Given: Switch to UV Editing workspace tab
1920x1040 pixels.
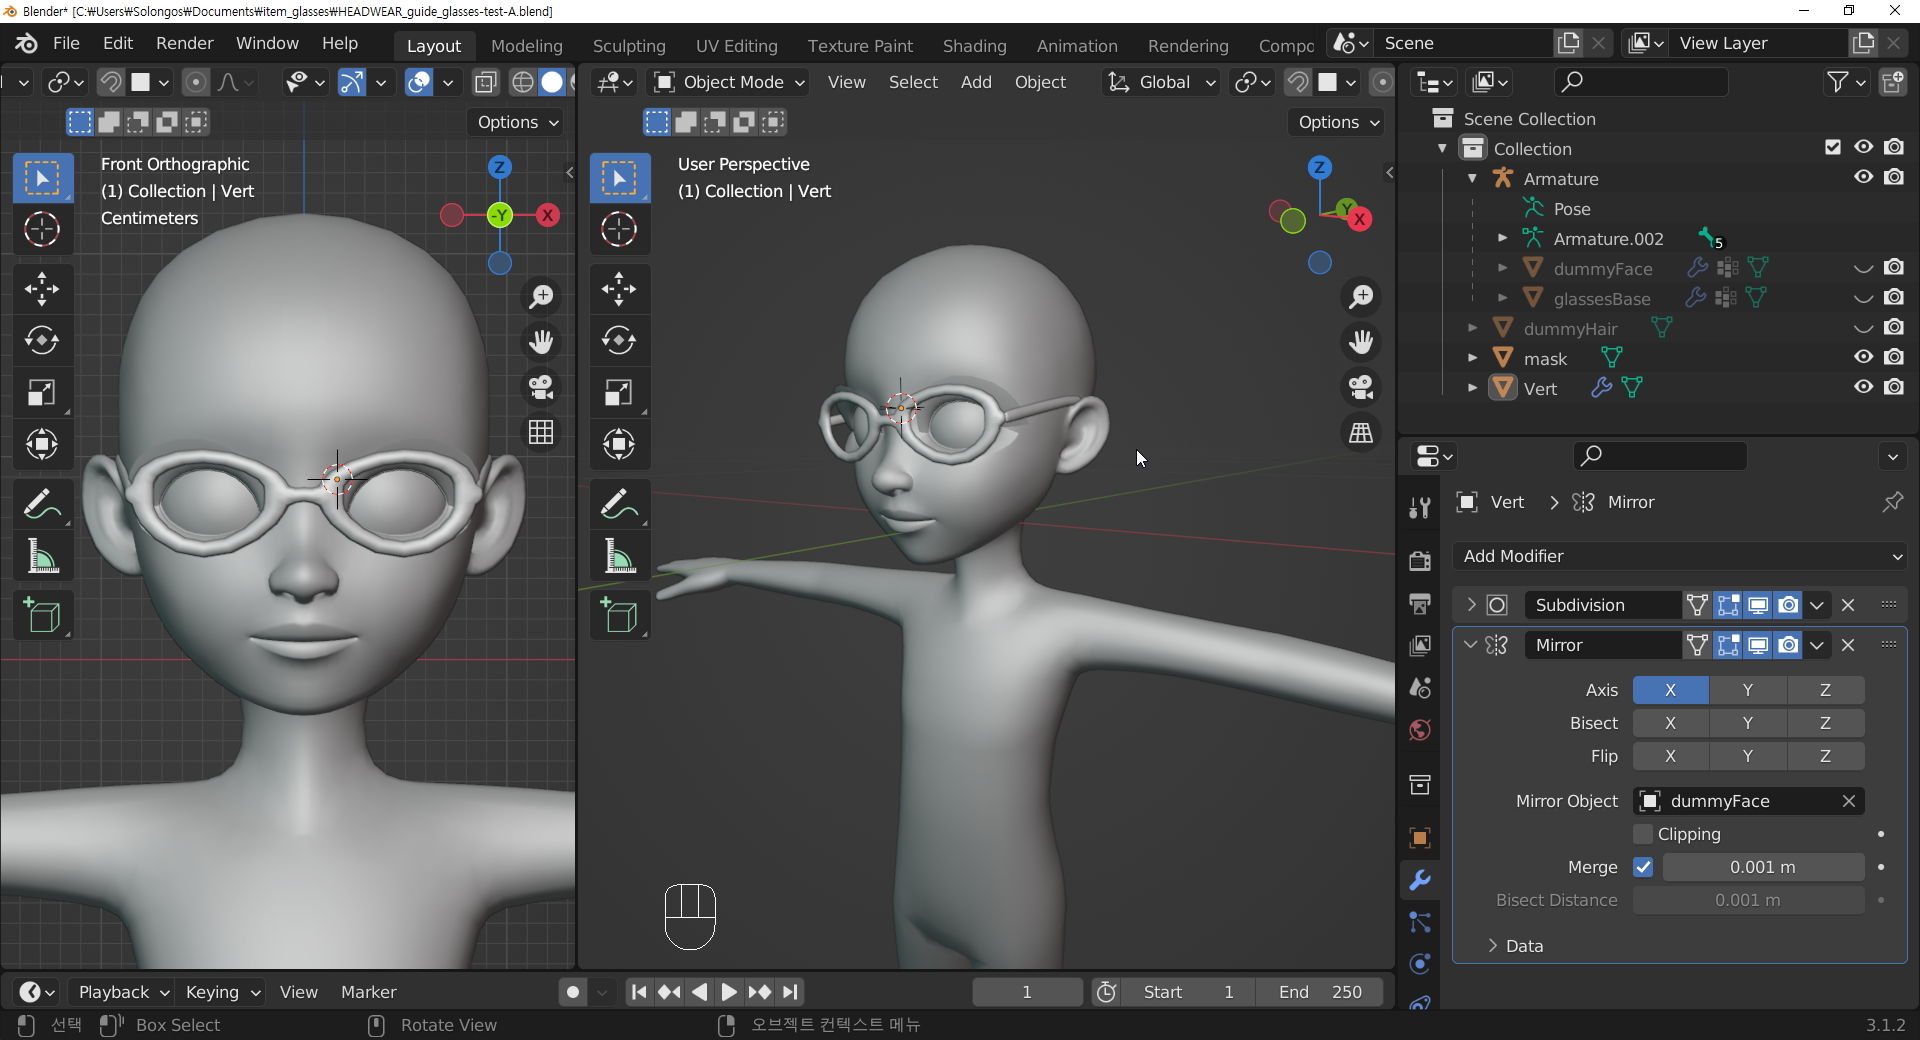Looking at the screenshot, I should pos(737,45).
